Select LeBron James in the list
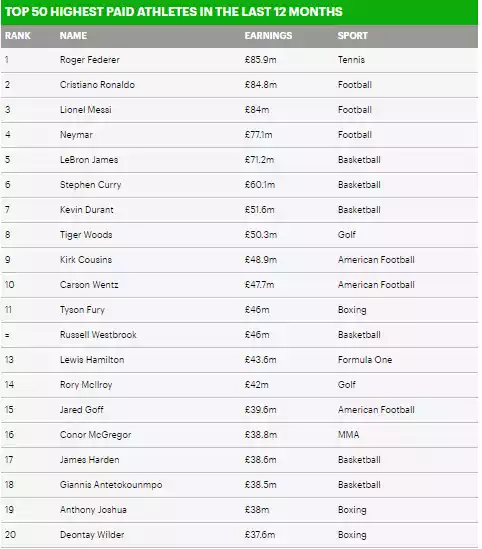This screenshot has width=482, height=549. 89,160
